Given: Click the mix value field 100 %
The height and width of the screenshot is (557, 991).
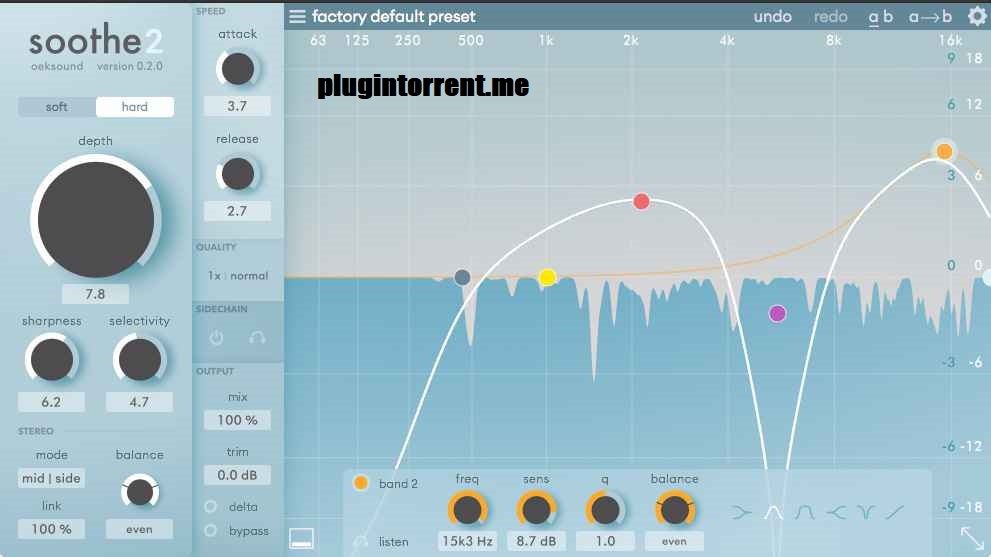Looking at the screenshot, I should point(237,420).
